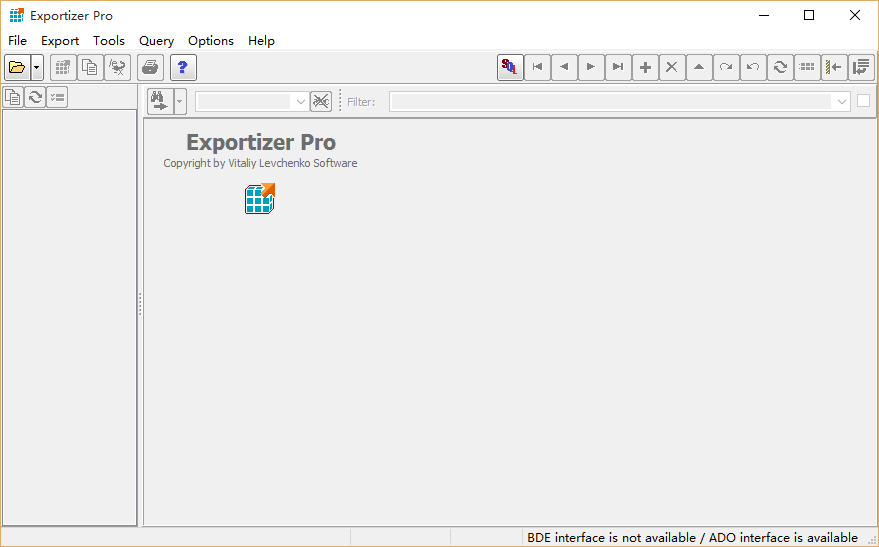
Task: Go to last record navigation button
Action: pos(618,67)
